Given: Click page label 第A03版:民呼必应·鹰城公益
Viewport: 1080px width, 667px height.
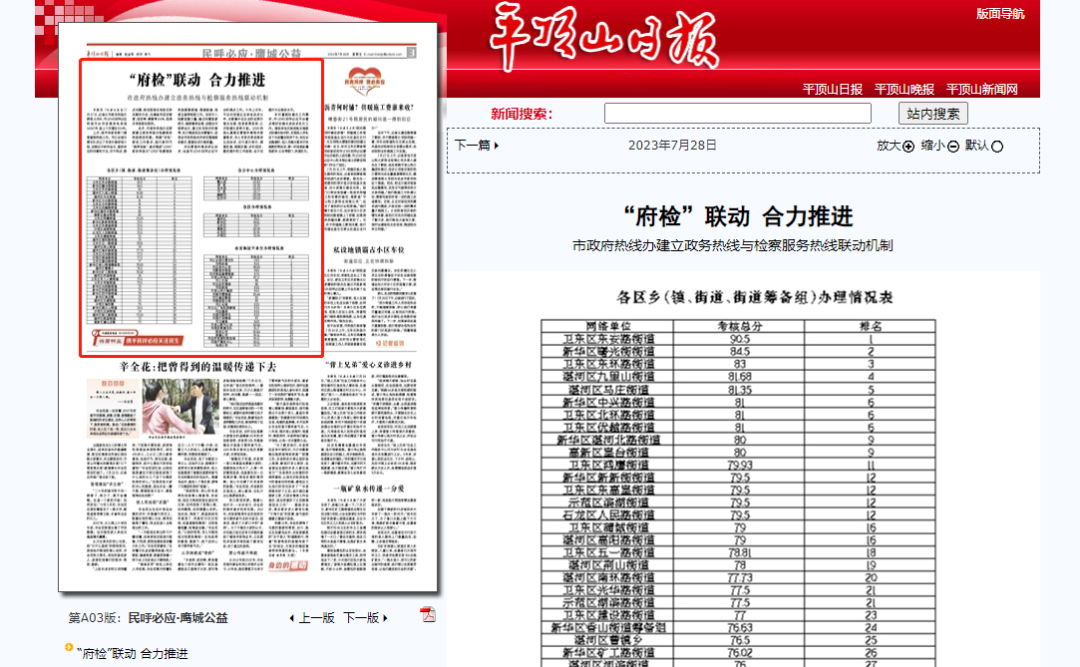Looking at the screenshot, I should [x=148, y=618].
